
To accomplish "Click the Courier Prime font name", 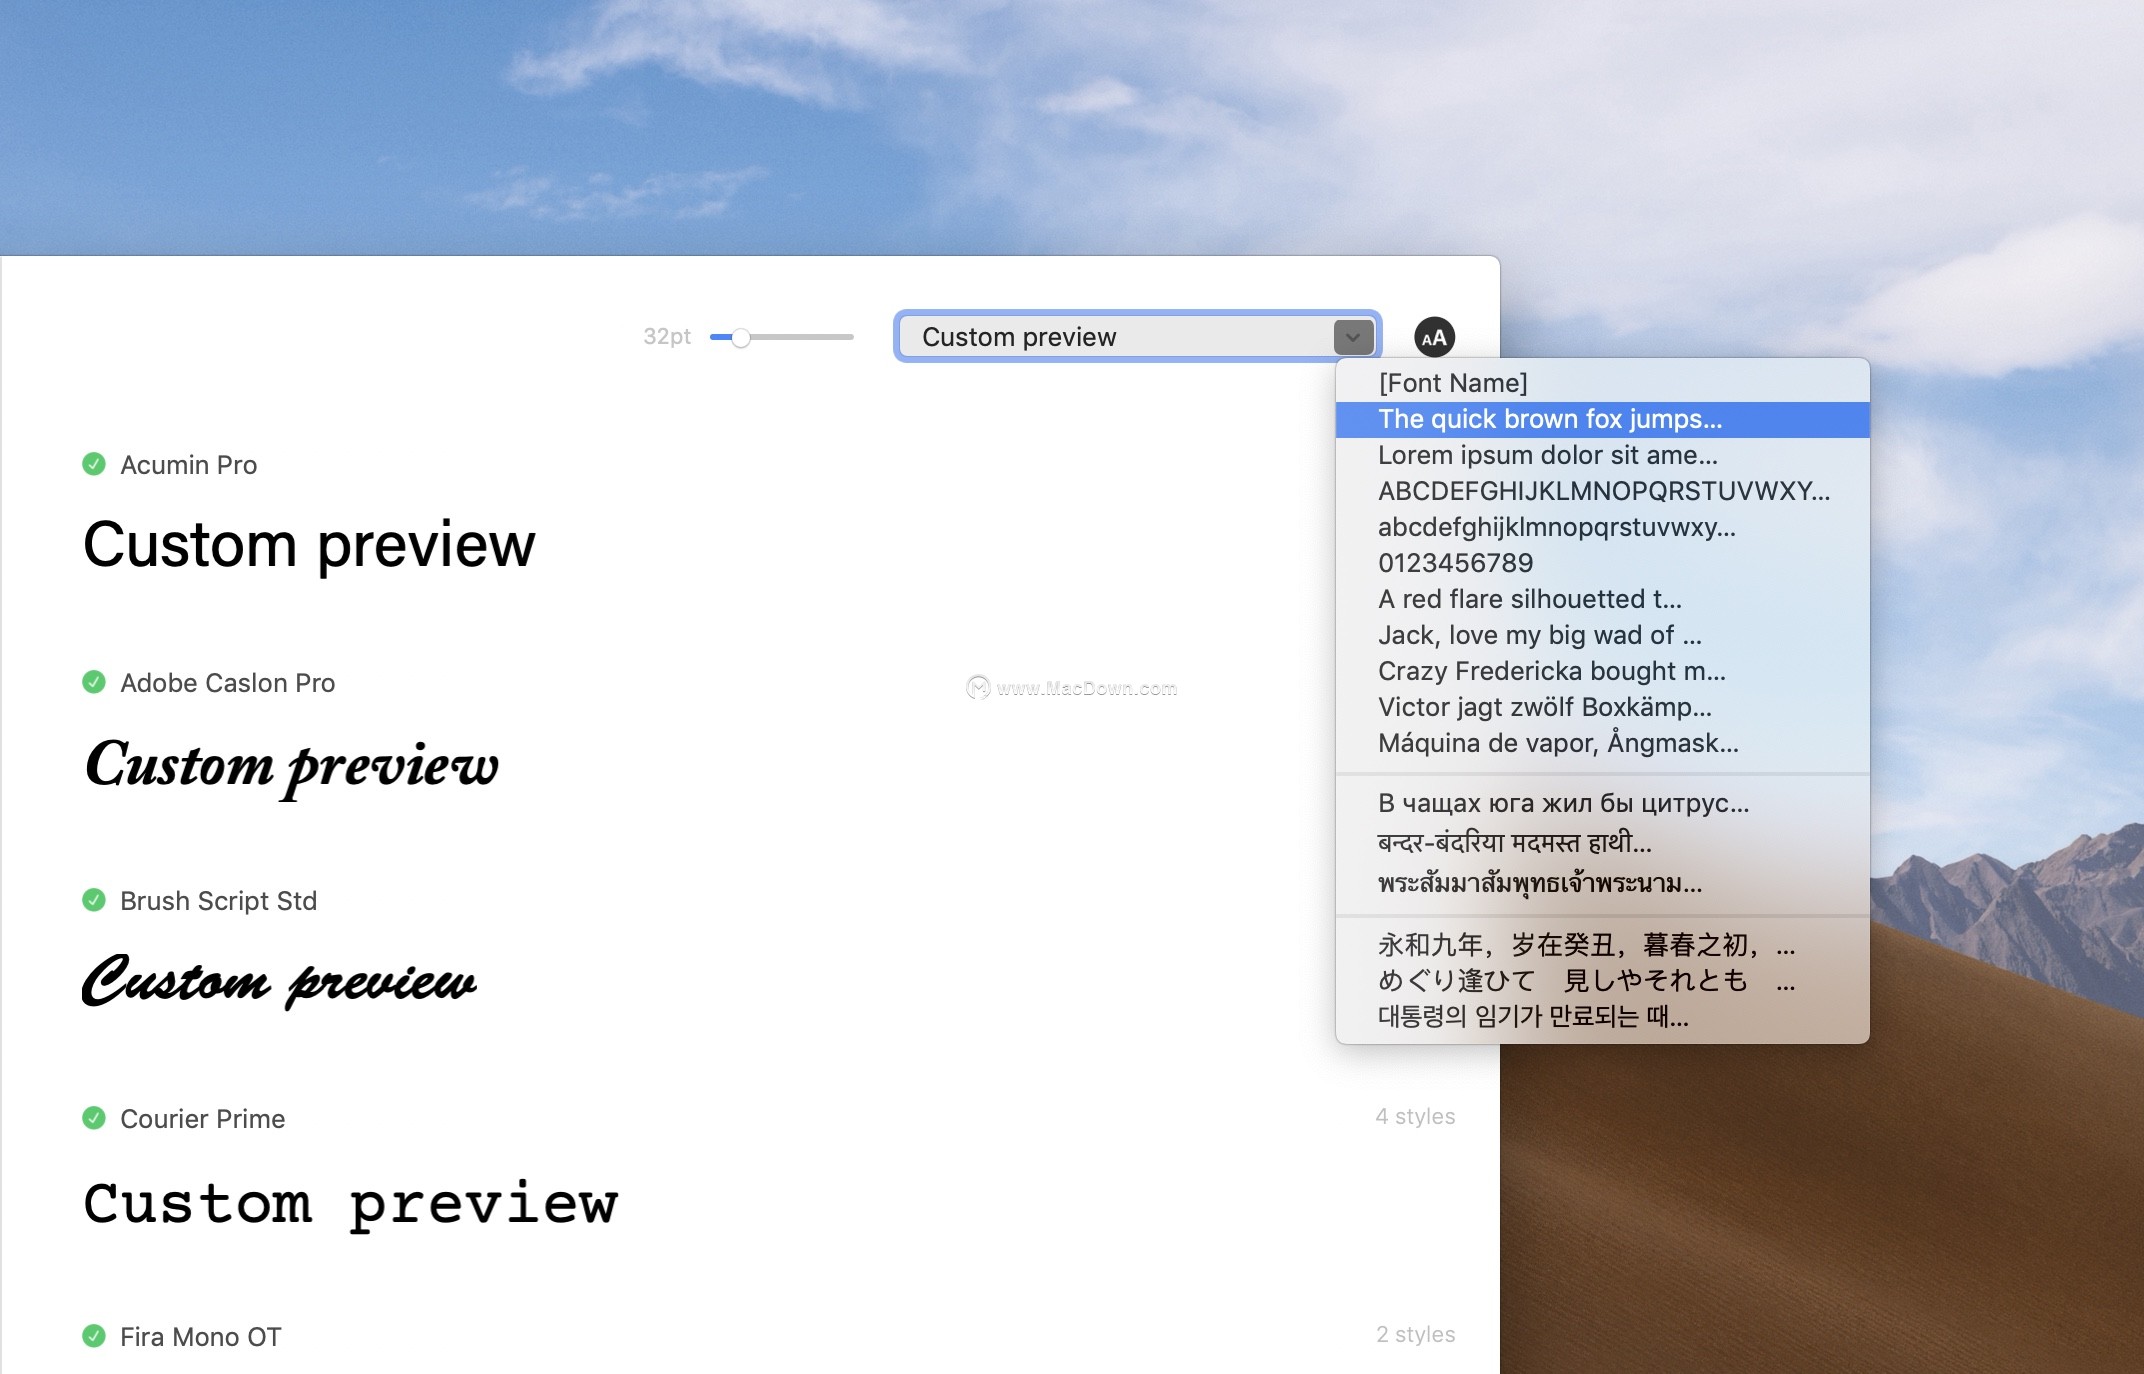I will [202, 1119].
